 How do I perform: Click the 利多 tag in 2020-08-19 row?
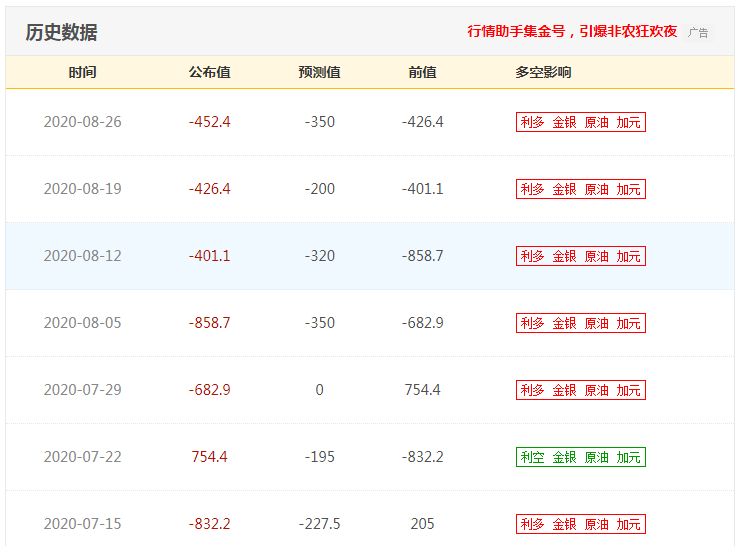point(580,189)
